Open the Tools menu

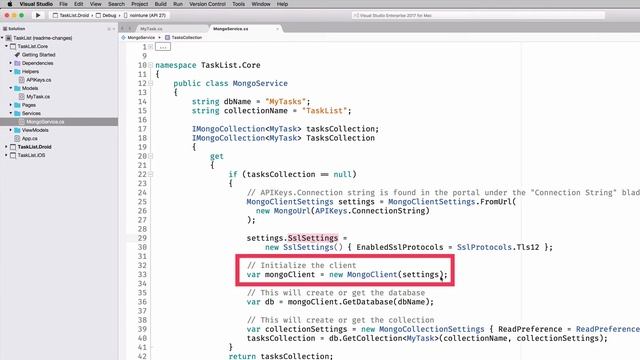238,4
